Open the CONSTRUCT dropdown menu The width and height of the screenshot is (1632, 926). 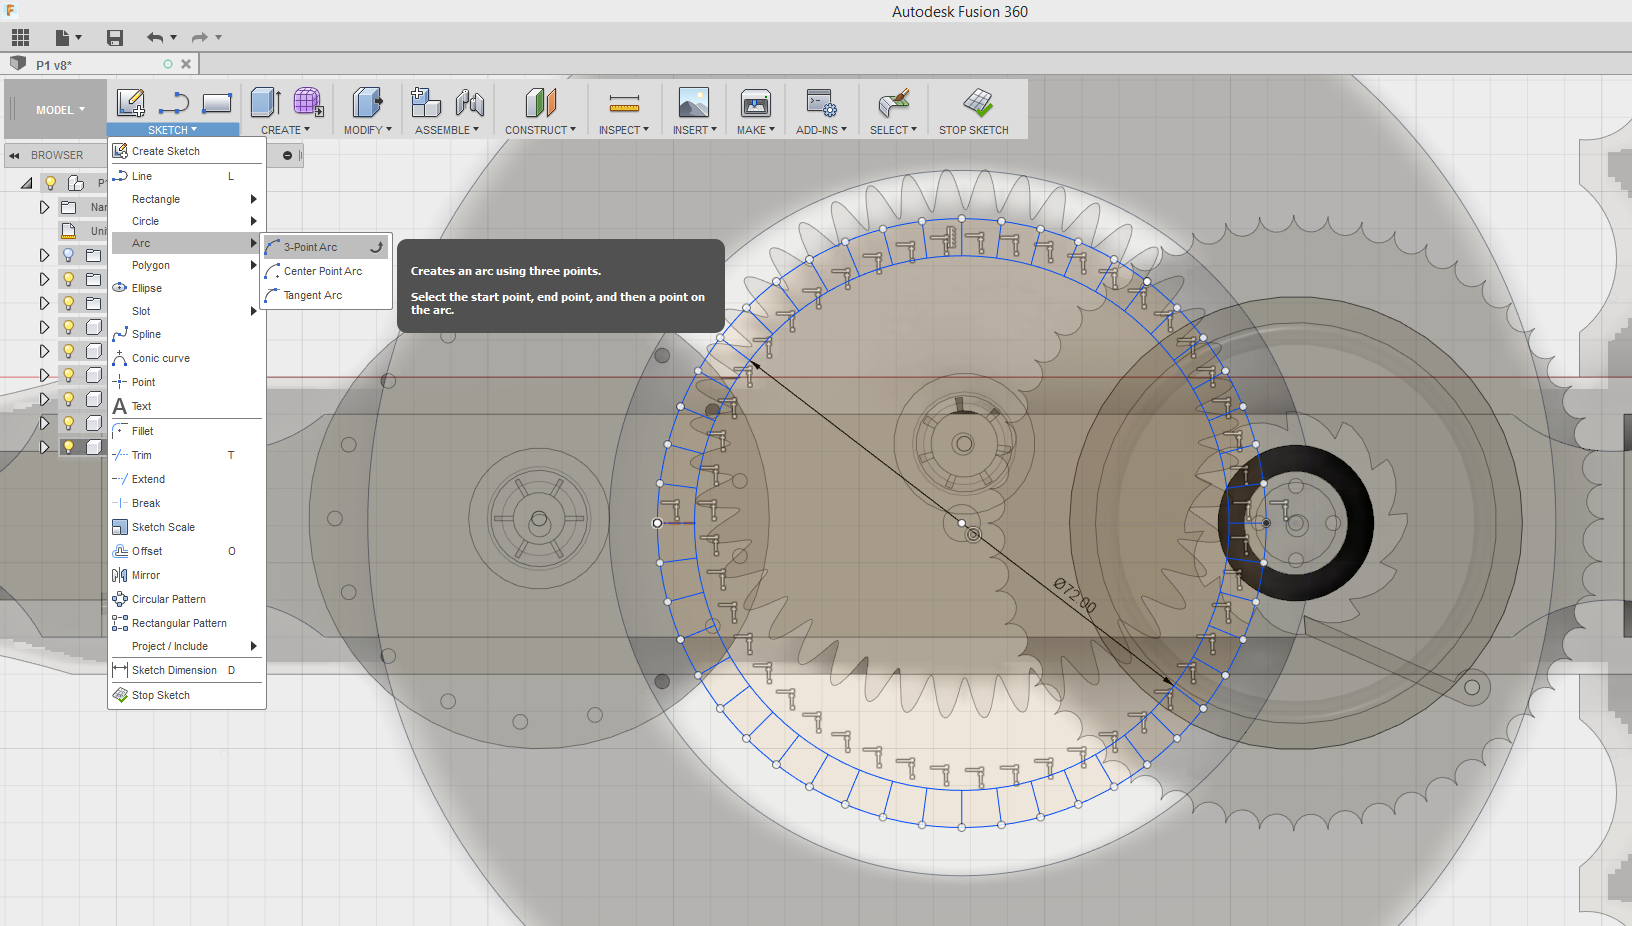(540, 130)
